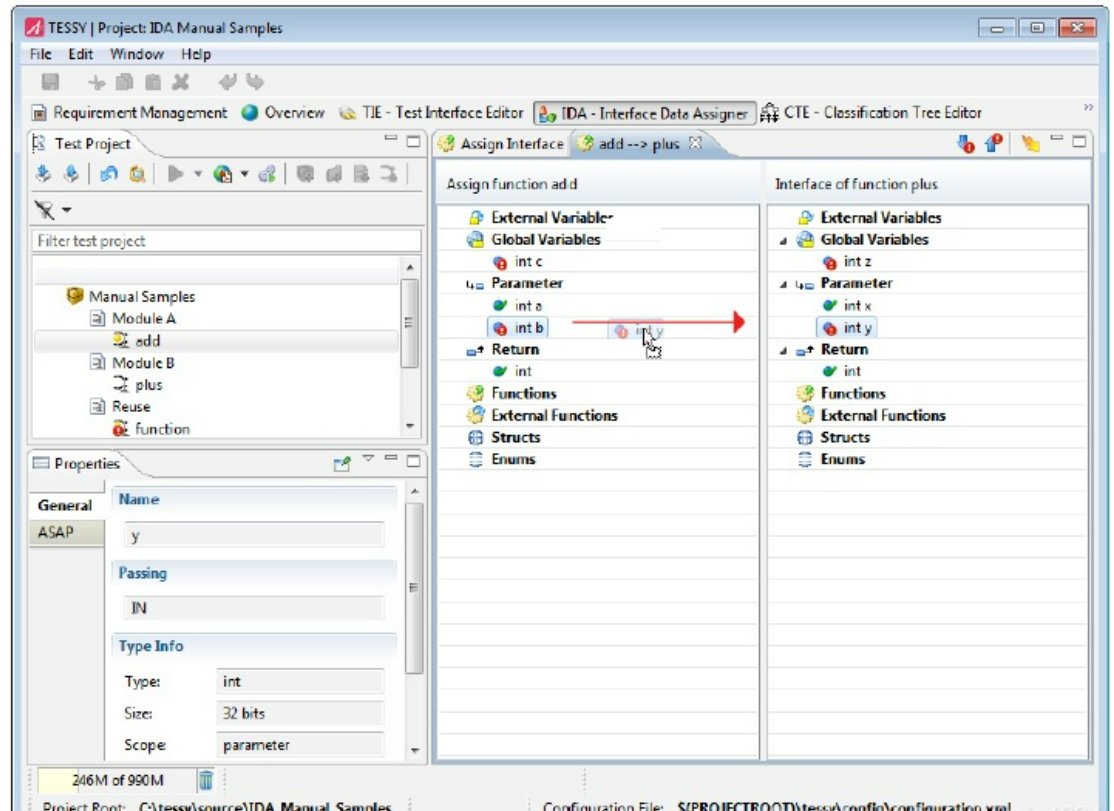Screen dimensions: 1114x811
Task: Open the Requirement Management perspective
Action: coord(130,113)
